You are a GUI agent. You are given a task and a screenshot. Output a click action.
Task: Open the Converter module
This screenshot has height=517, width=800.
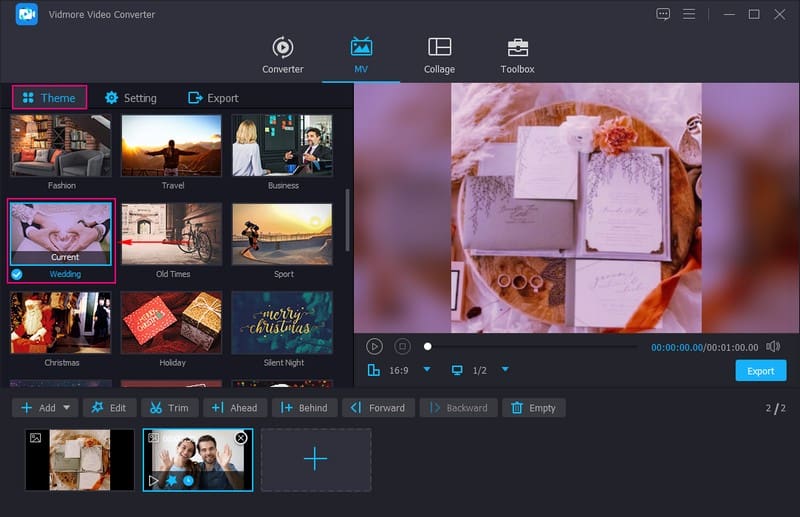click(283, 55)
